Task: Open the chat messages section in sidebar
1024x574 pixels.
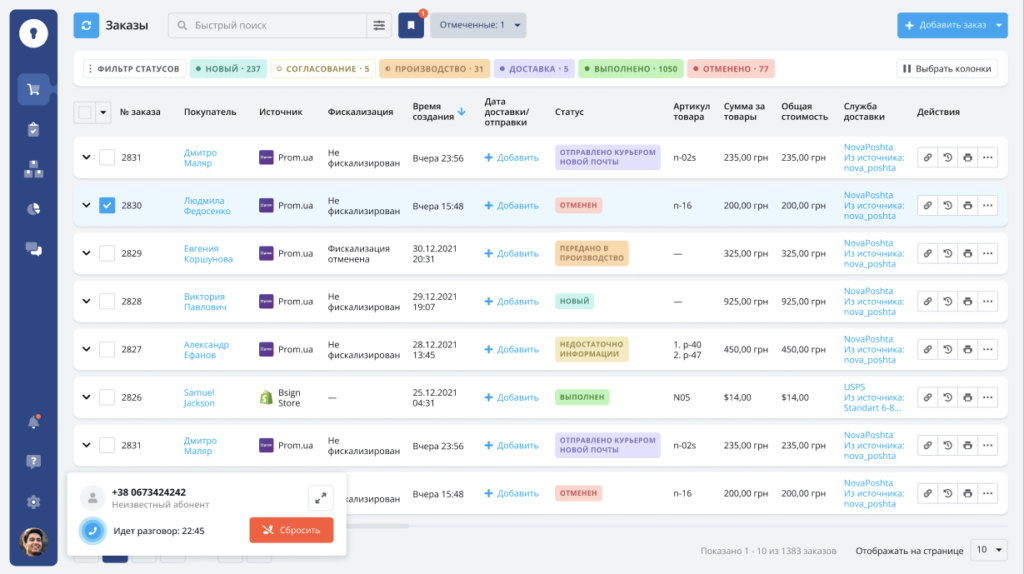Action: 33,249
